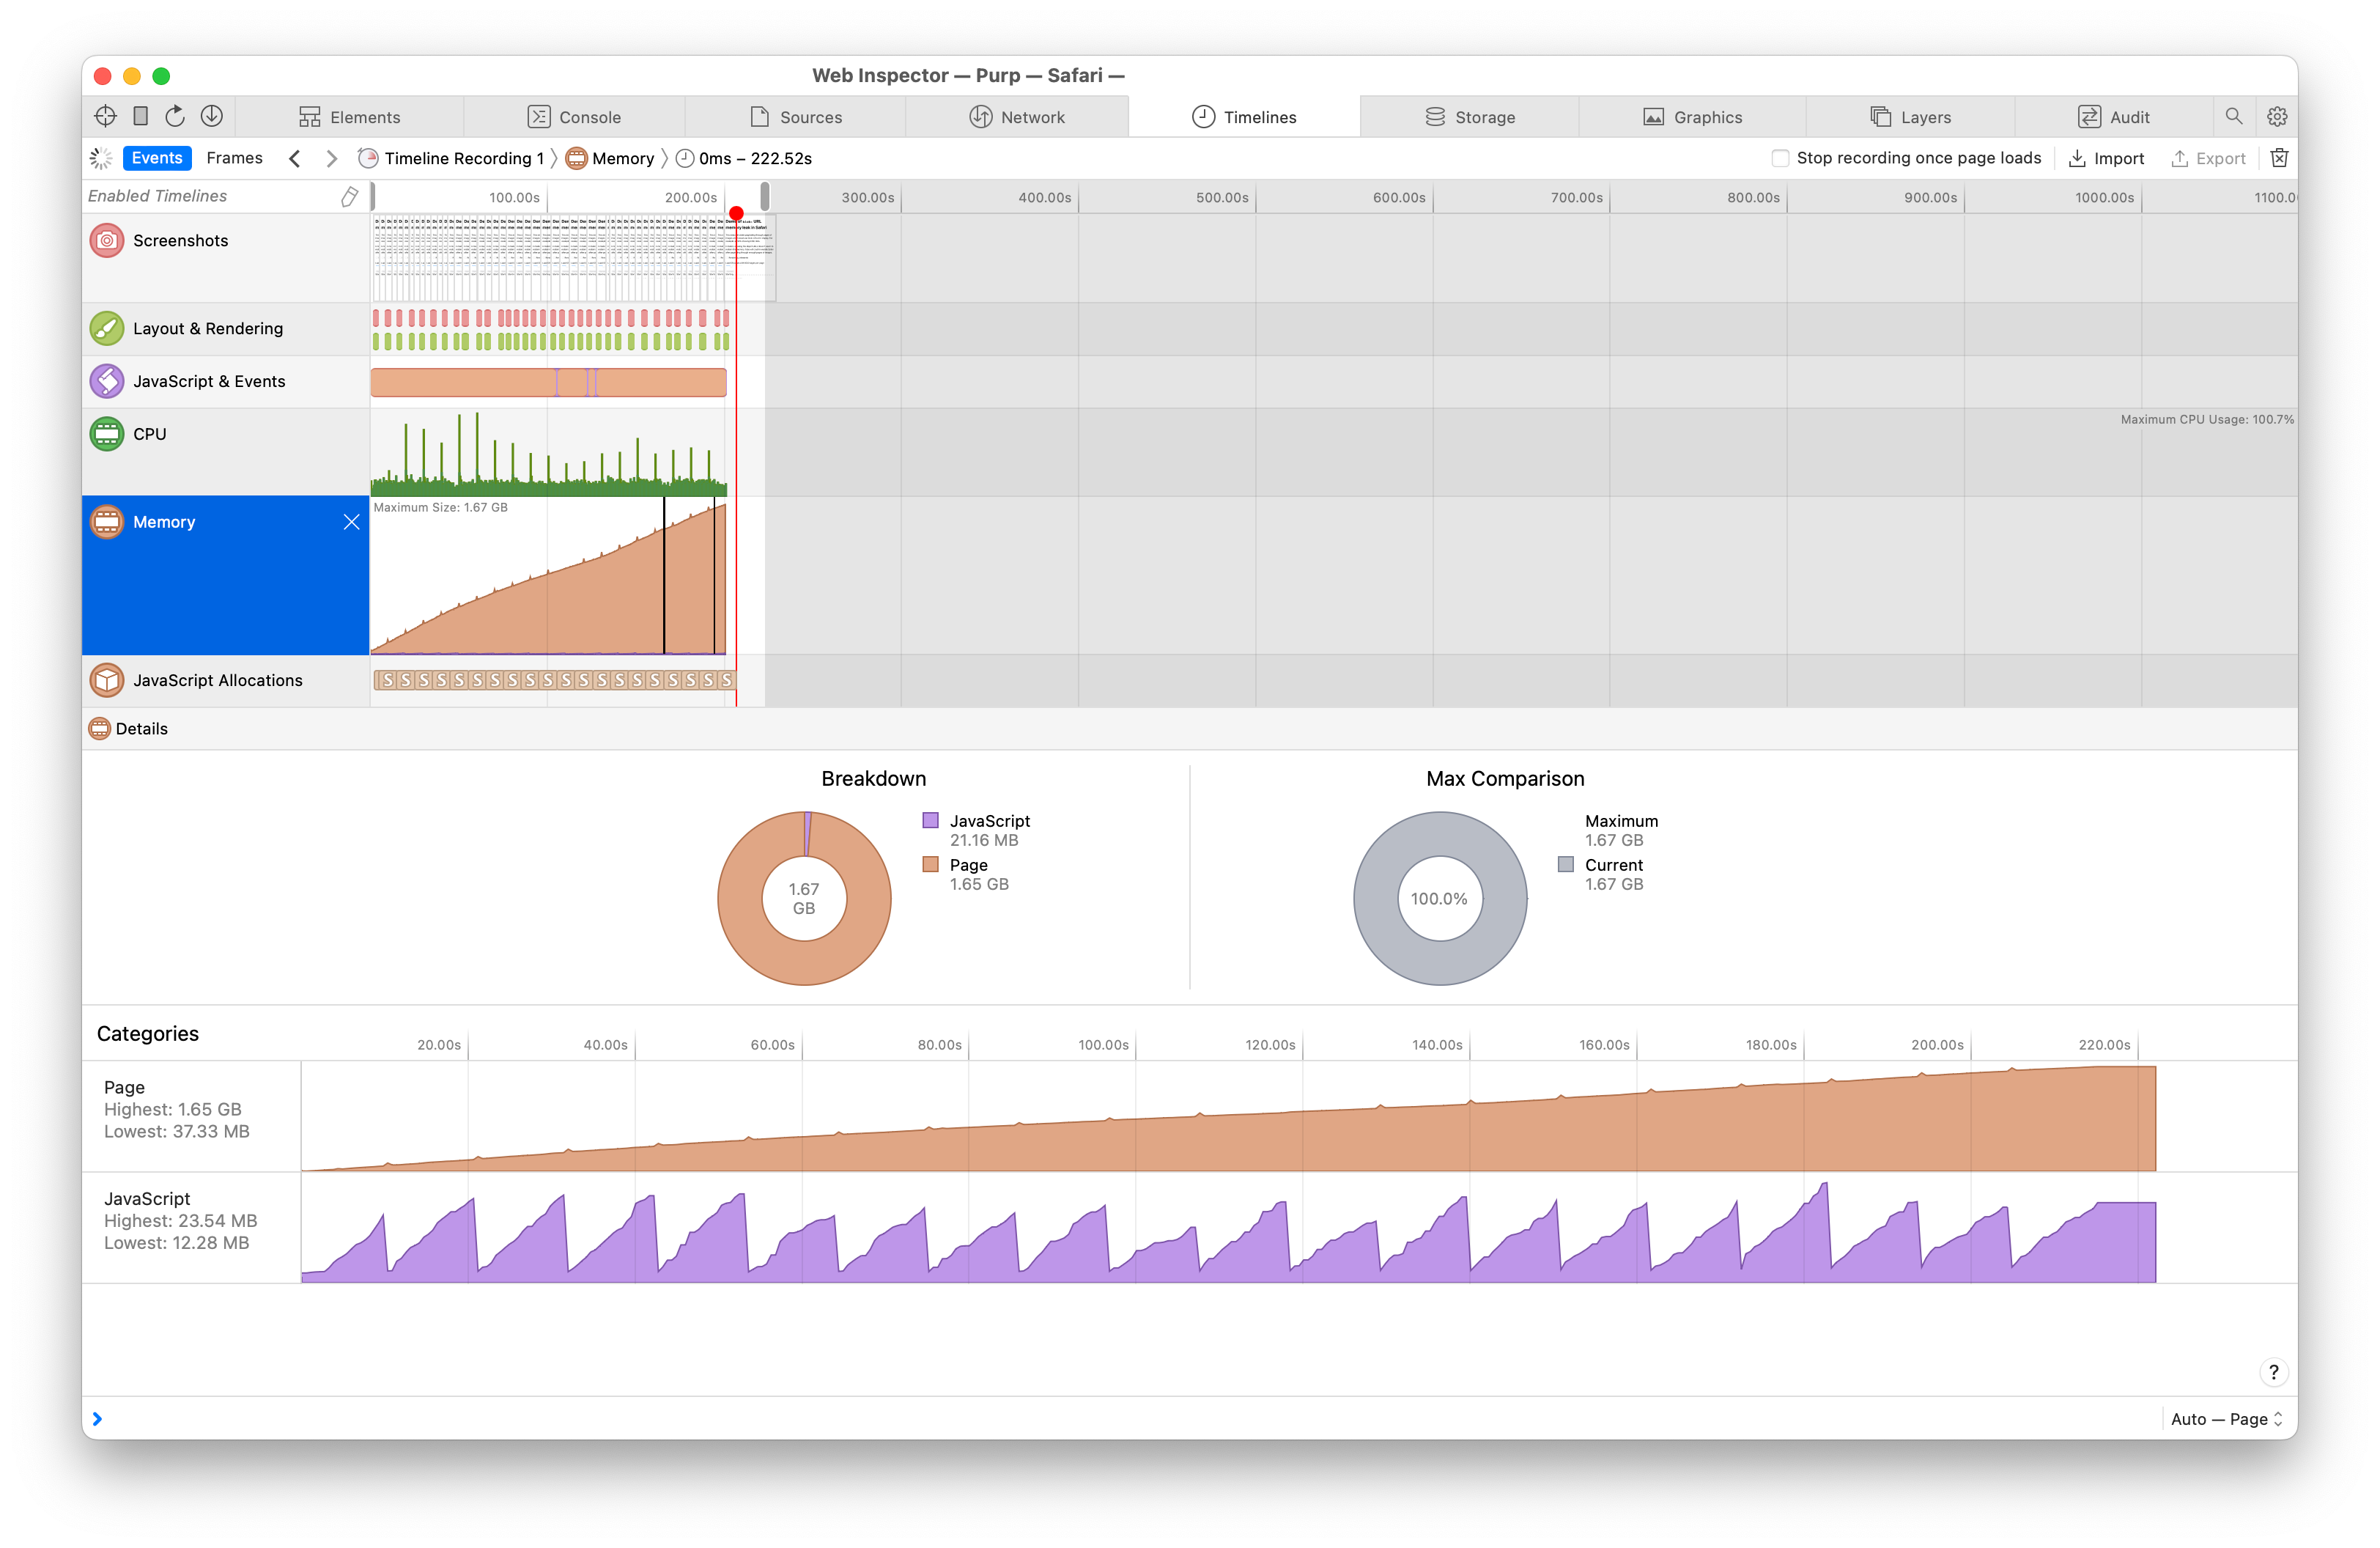
Task: Click the help question mark button
Action: click(2273, 1372)
